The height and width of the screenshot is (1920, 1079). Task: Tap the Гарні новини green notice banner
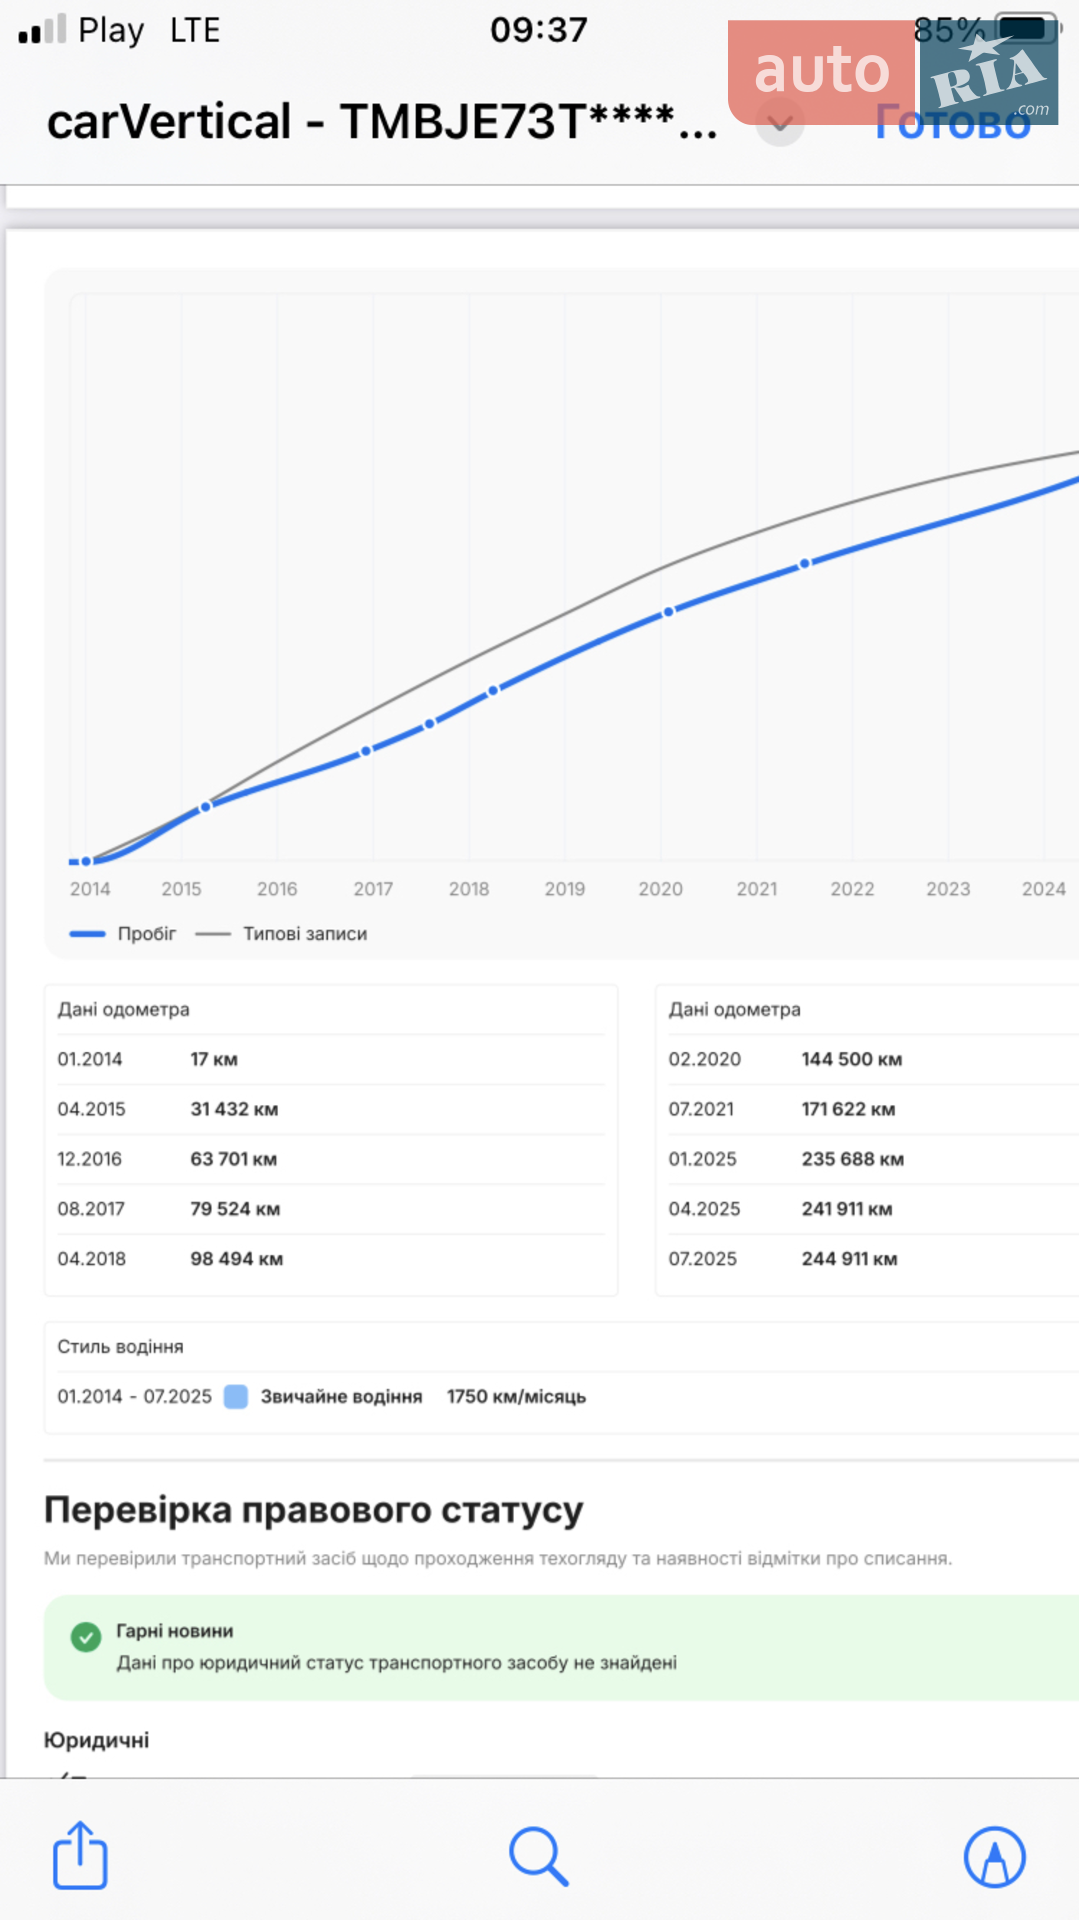(x=561, y=1647)
